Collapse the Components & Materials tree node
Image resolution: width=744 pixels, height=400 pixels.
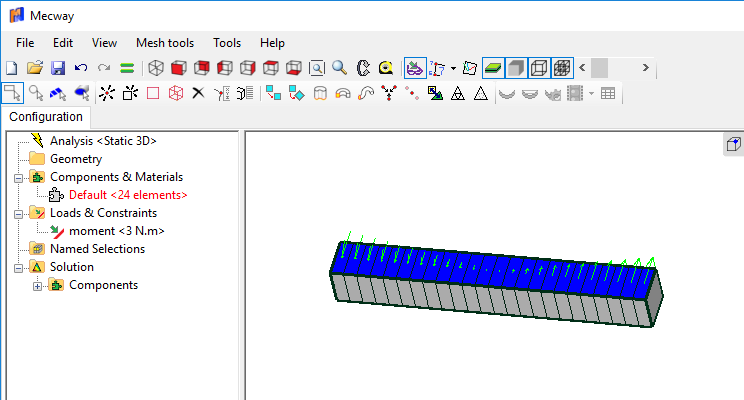coord(19,178)
